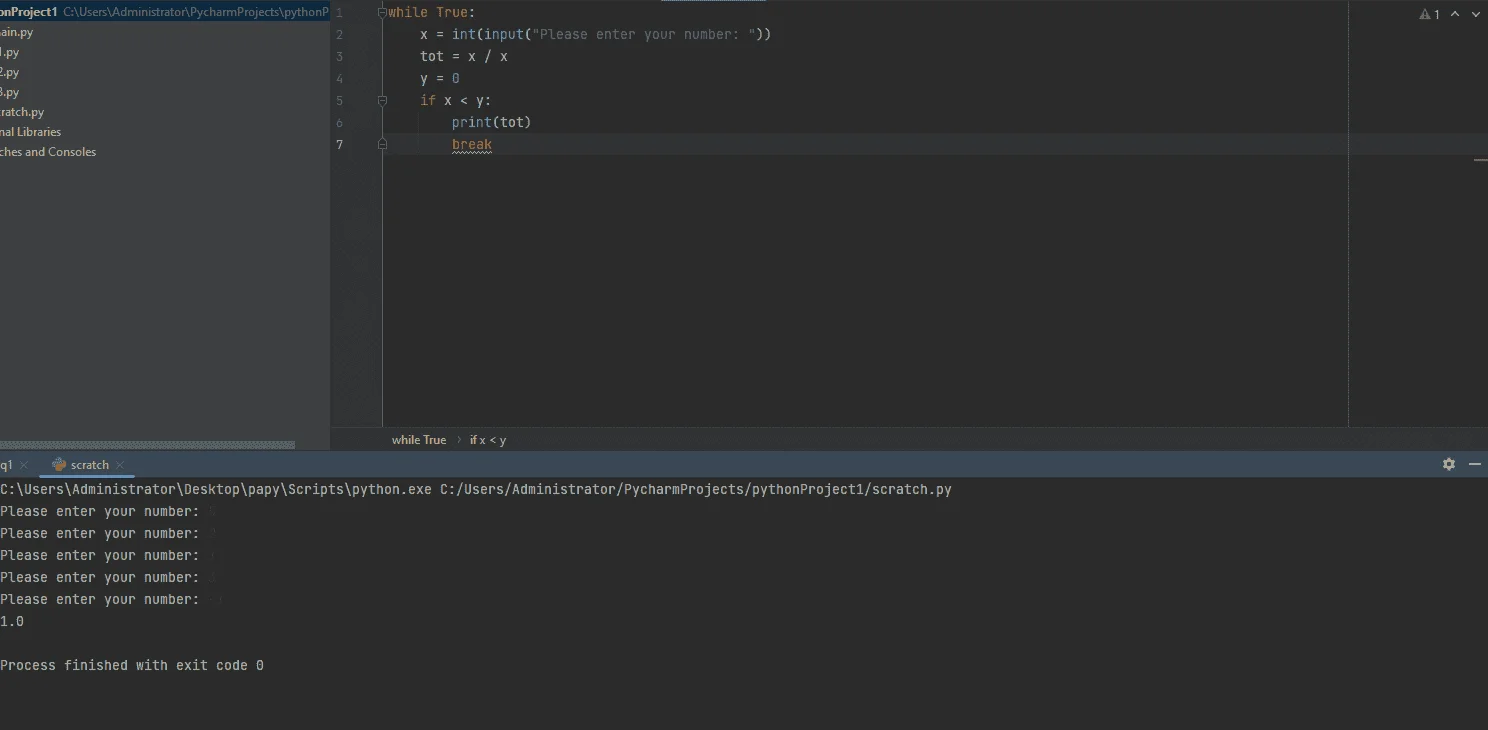This screenshot has height=730, width=1488.
Task: Open Run panel settings gear
Action: [x=1449, y=464]
